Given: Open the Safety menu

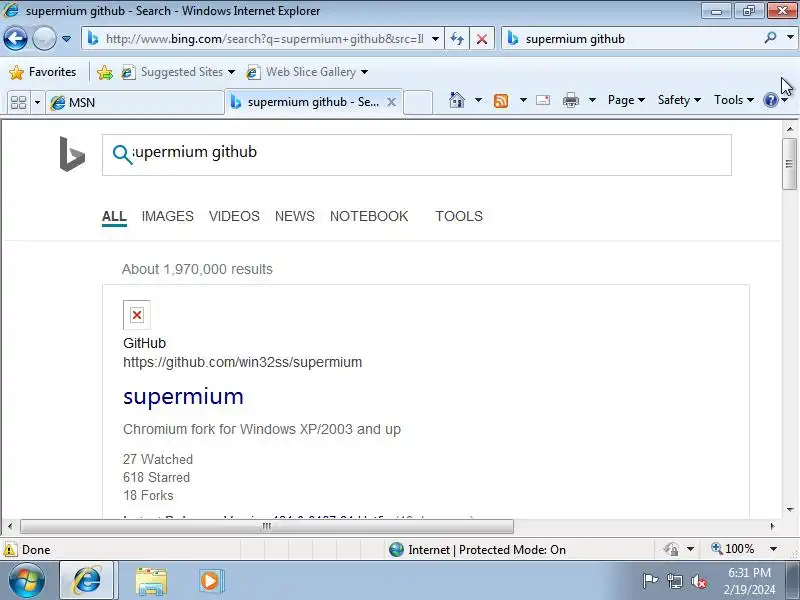Looking at the screenshot, I should (679, 100).
